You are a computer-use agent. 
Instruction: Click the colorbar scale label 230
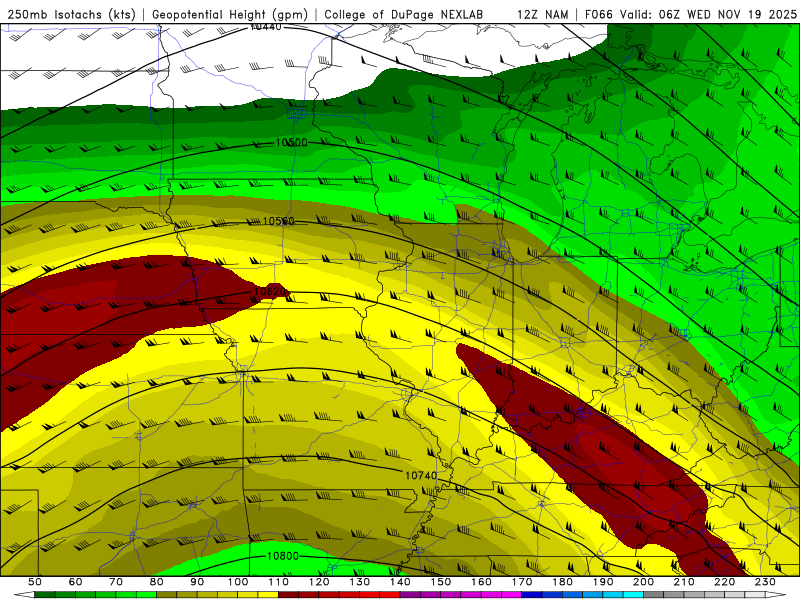click(765, 582)
